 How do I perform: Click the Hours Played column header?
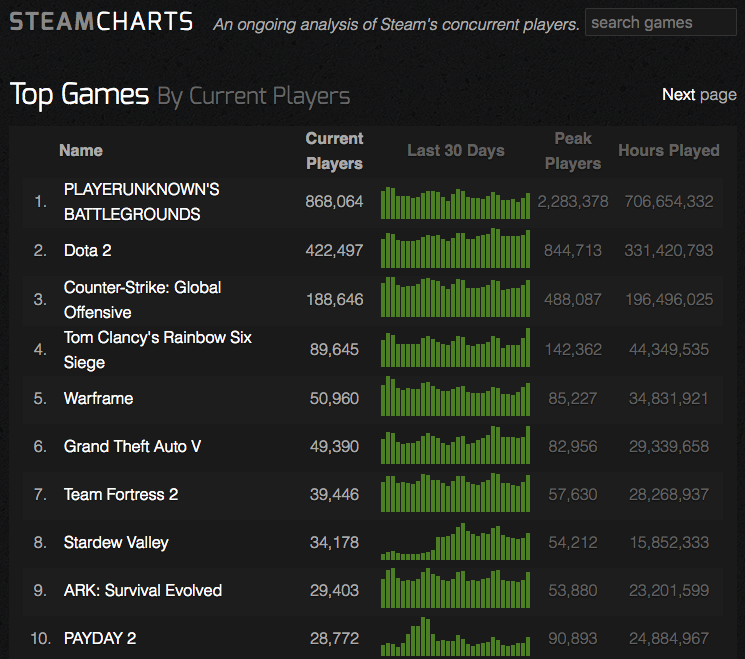[668, 150]
